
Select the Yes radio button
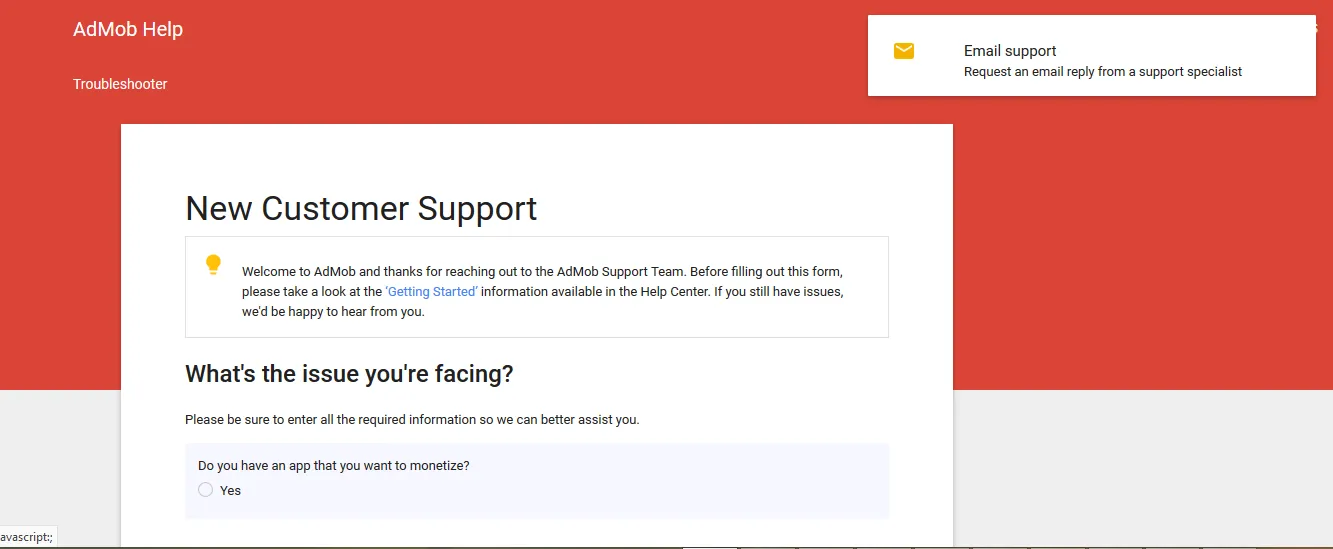tap(206, 490)
